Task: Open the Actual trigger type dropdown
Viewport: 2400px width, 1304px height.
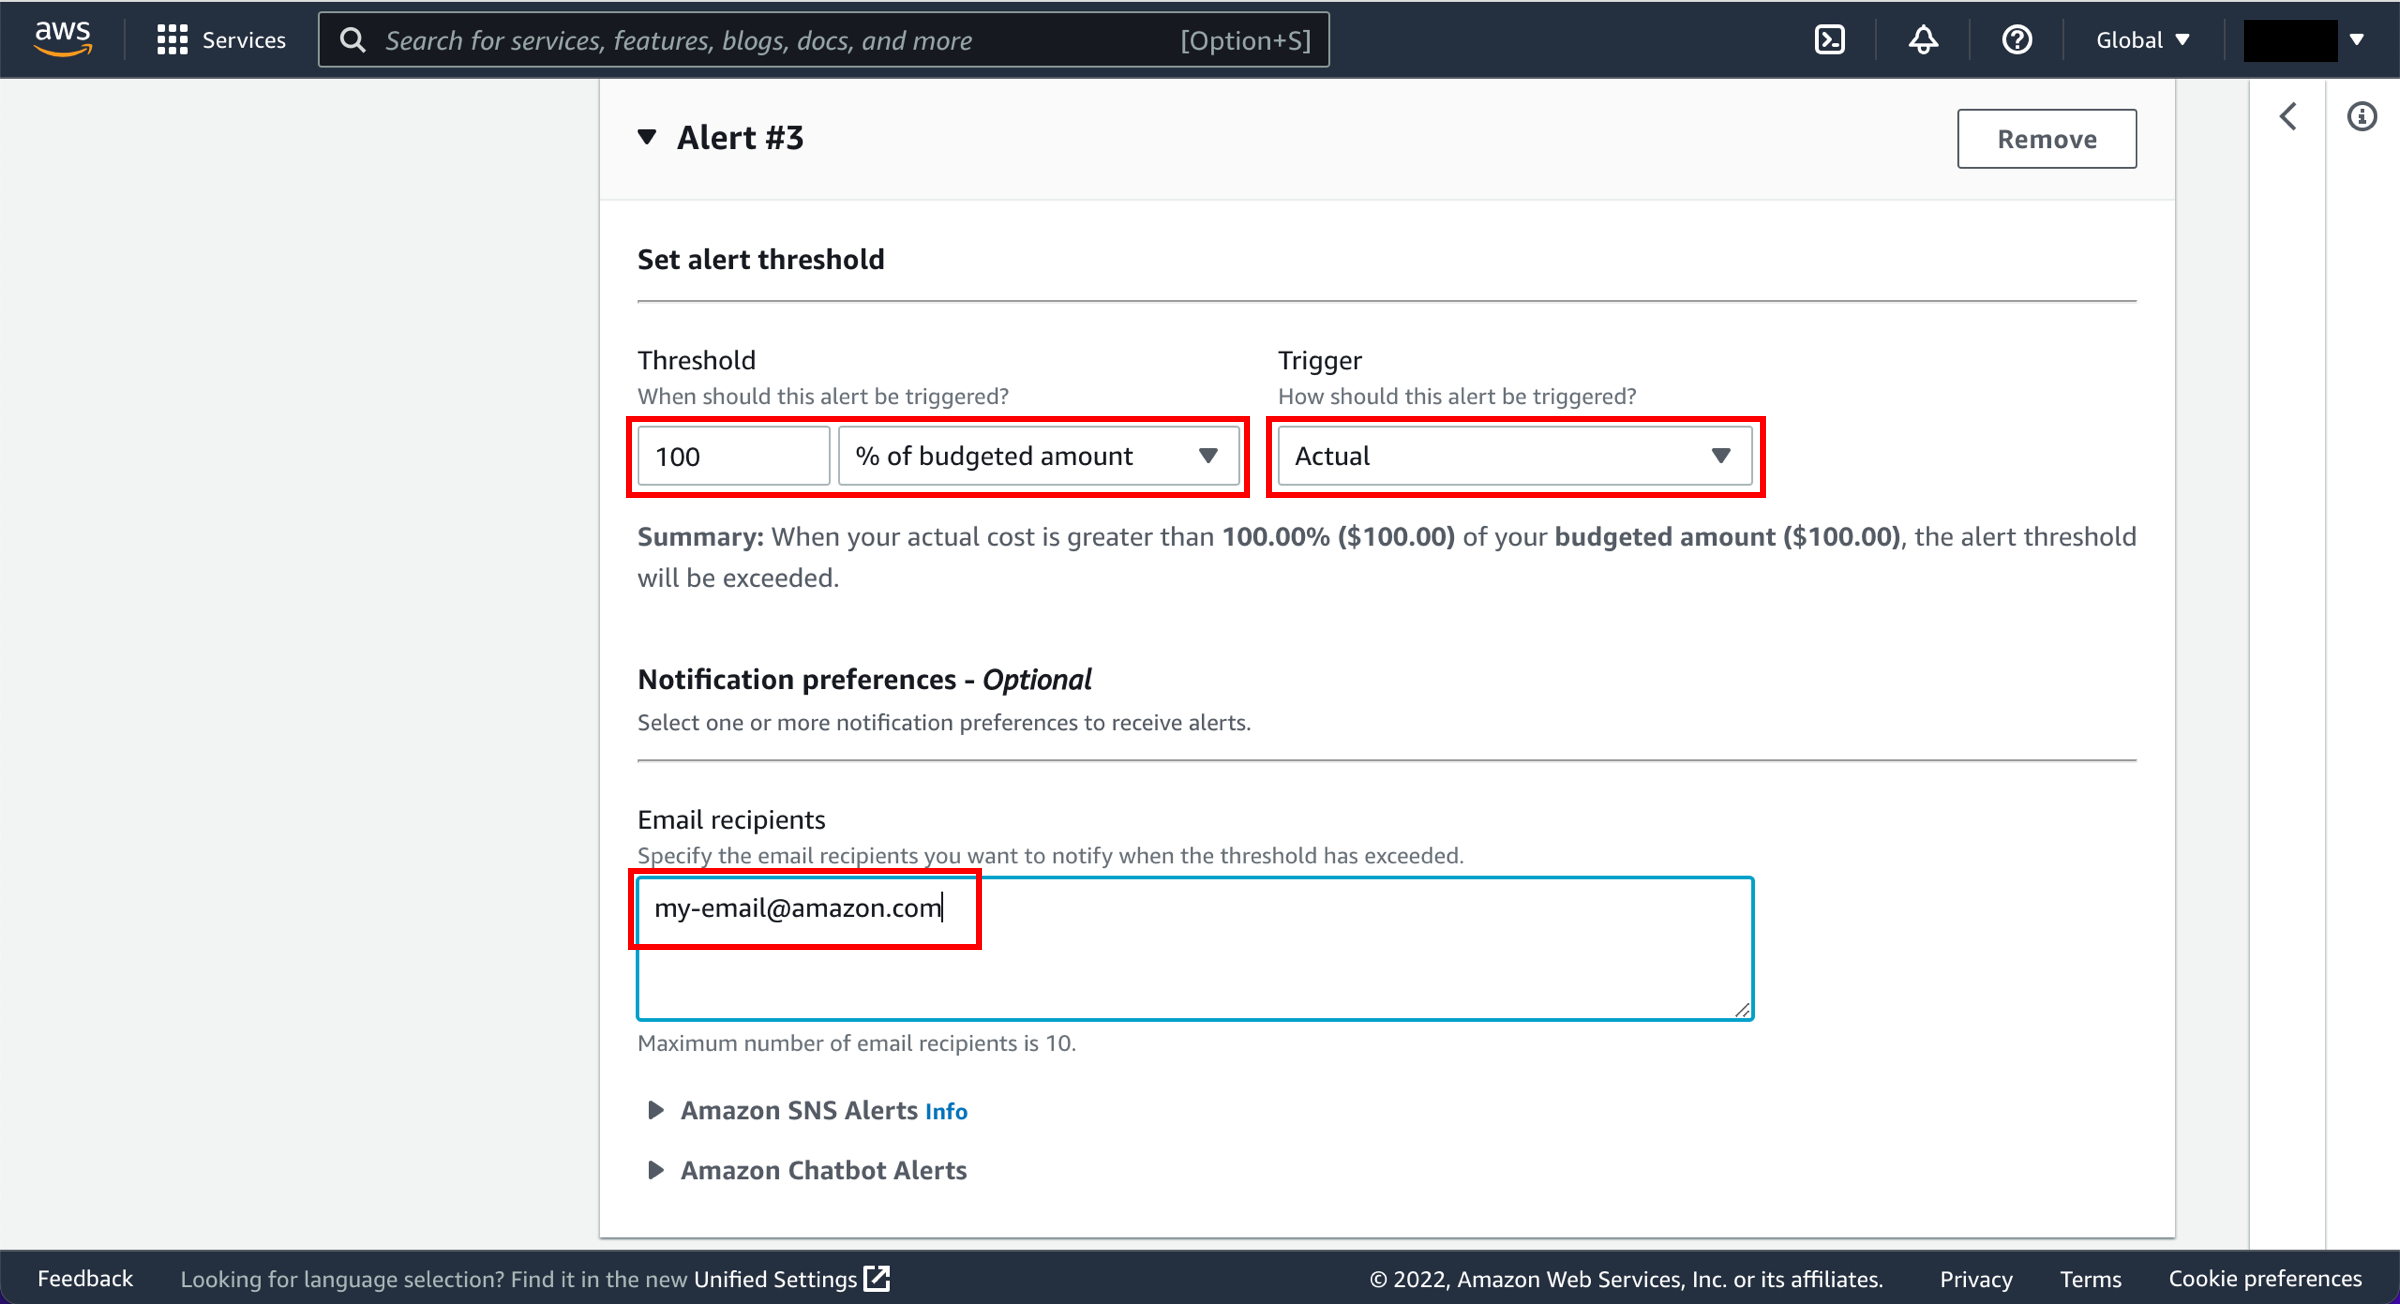Action: (1511, 456)
